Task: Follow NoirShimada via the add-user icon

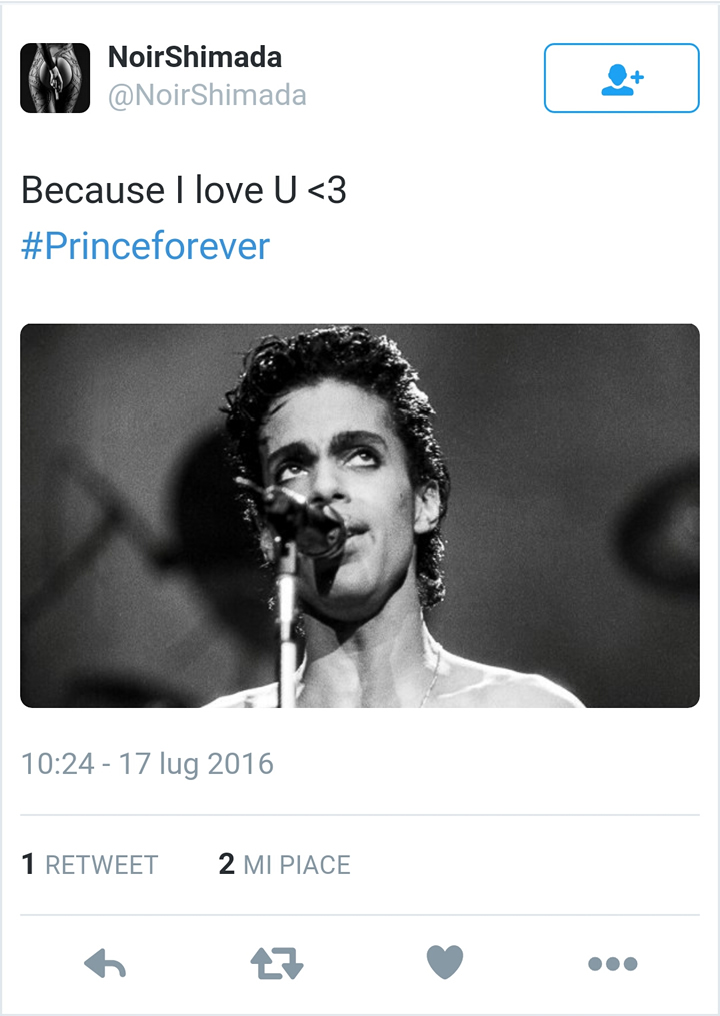Action: (620, 80)
